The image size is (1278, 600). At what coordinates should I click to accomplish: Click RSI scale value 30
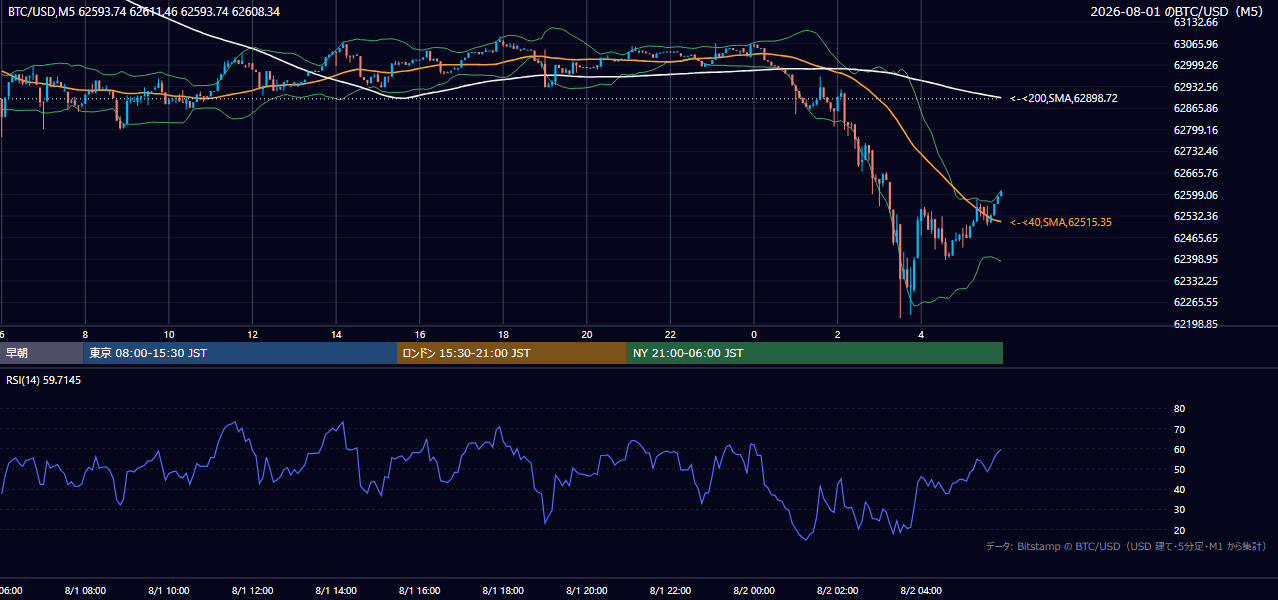click(1179, 510)
